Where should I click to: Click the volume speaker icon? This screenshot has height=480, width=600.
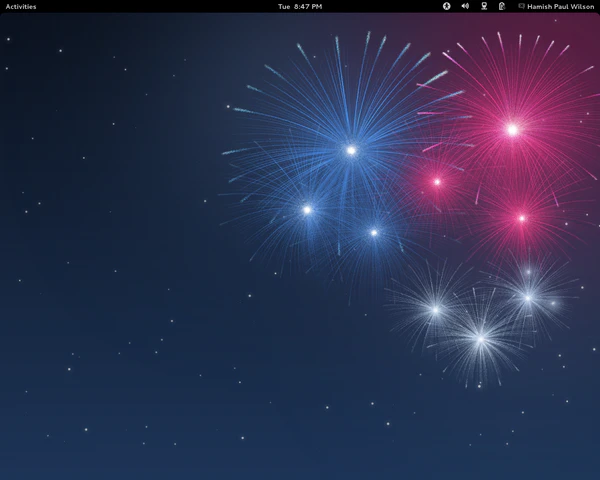(x=465, y=6)
